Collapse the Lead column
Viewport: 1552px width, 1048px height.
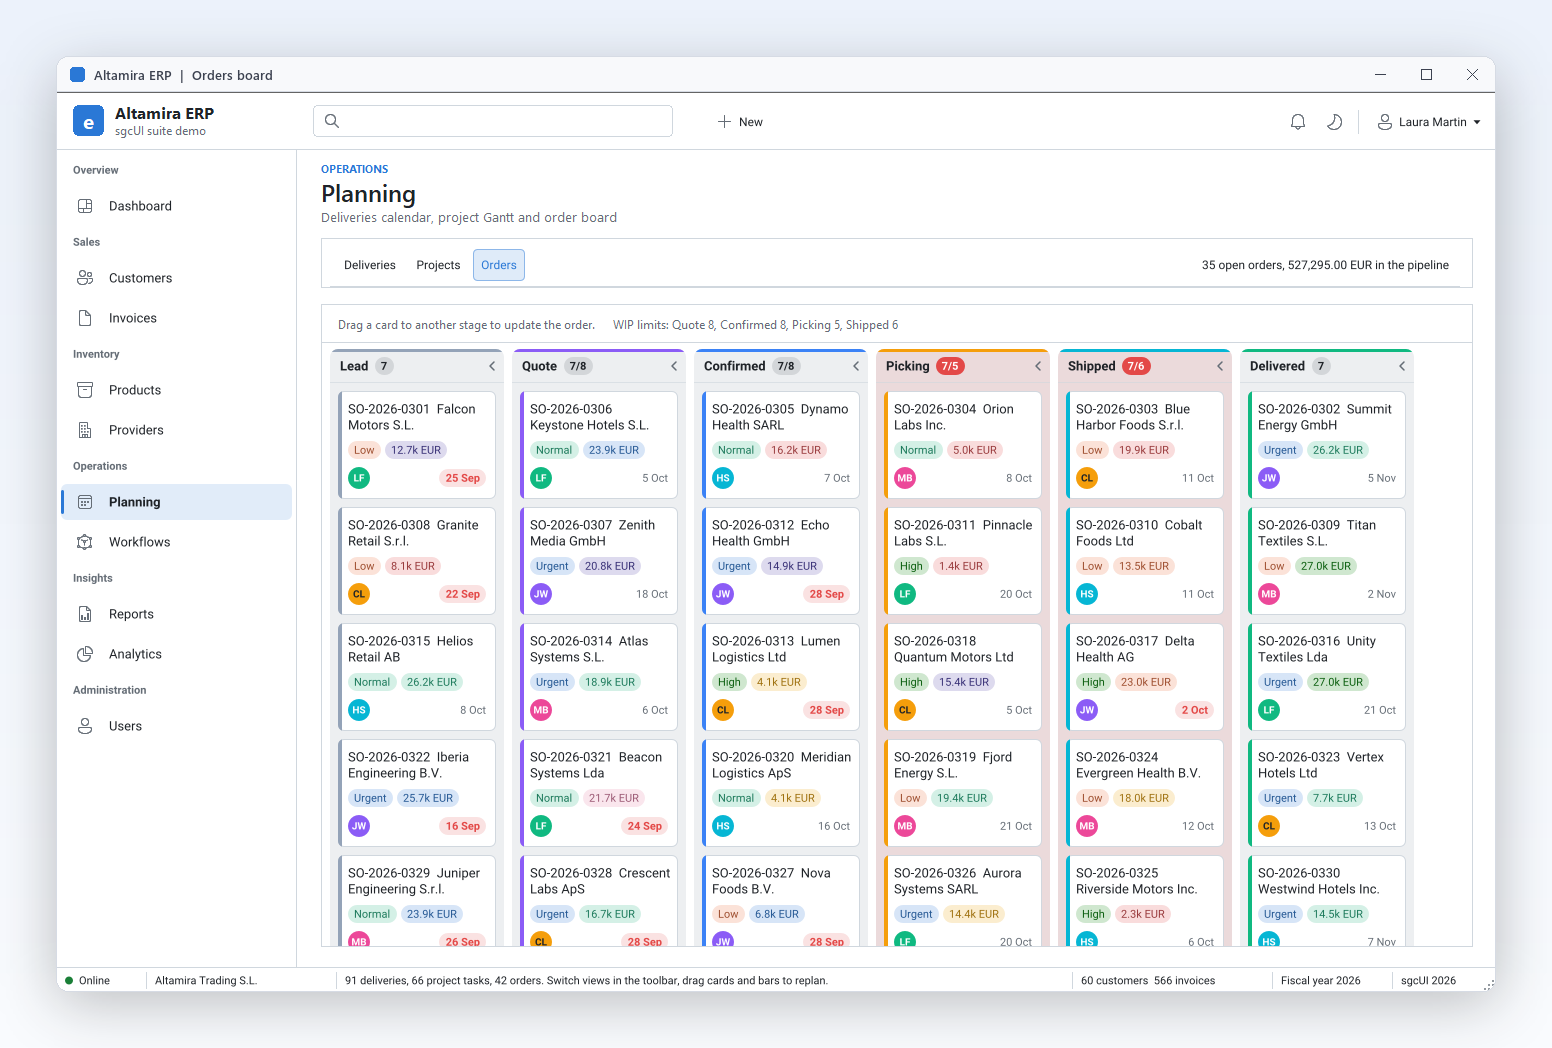(492, 366)
